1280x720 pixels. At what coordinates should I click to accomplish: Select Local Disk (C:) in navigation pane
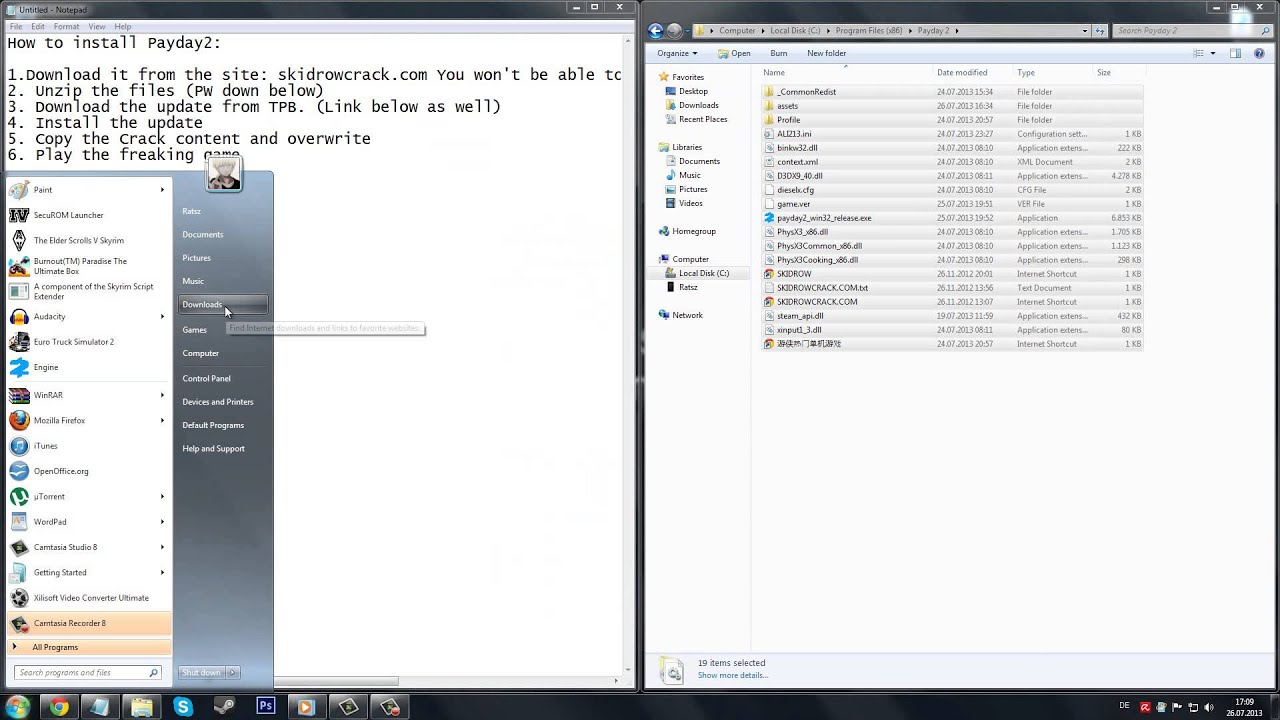click(x=703, y=273)
